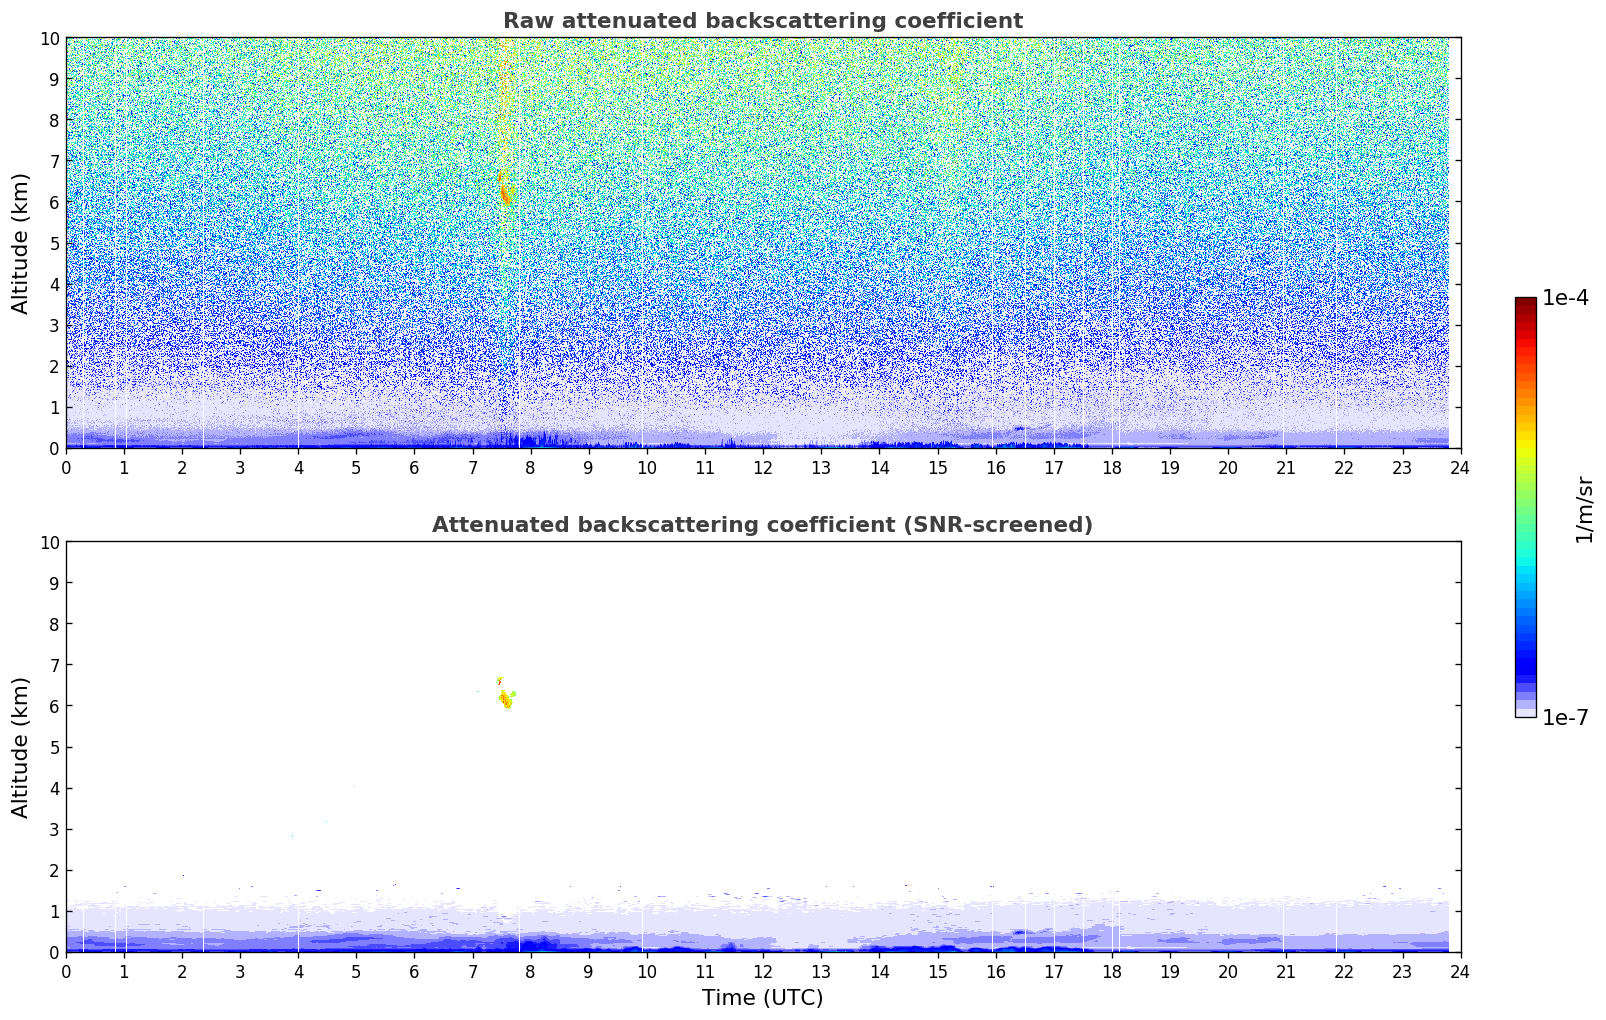
Task: Click altitude tick "8" on the raw plot
Action: pyautogui.click(x=54, y=120)
